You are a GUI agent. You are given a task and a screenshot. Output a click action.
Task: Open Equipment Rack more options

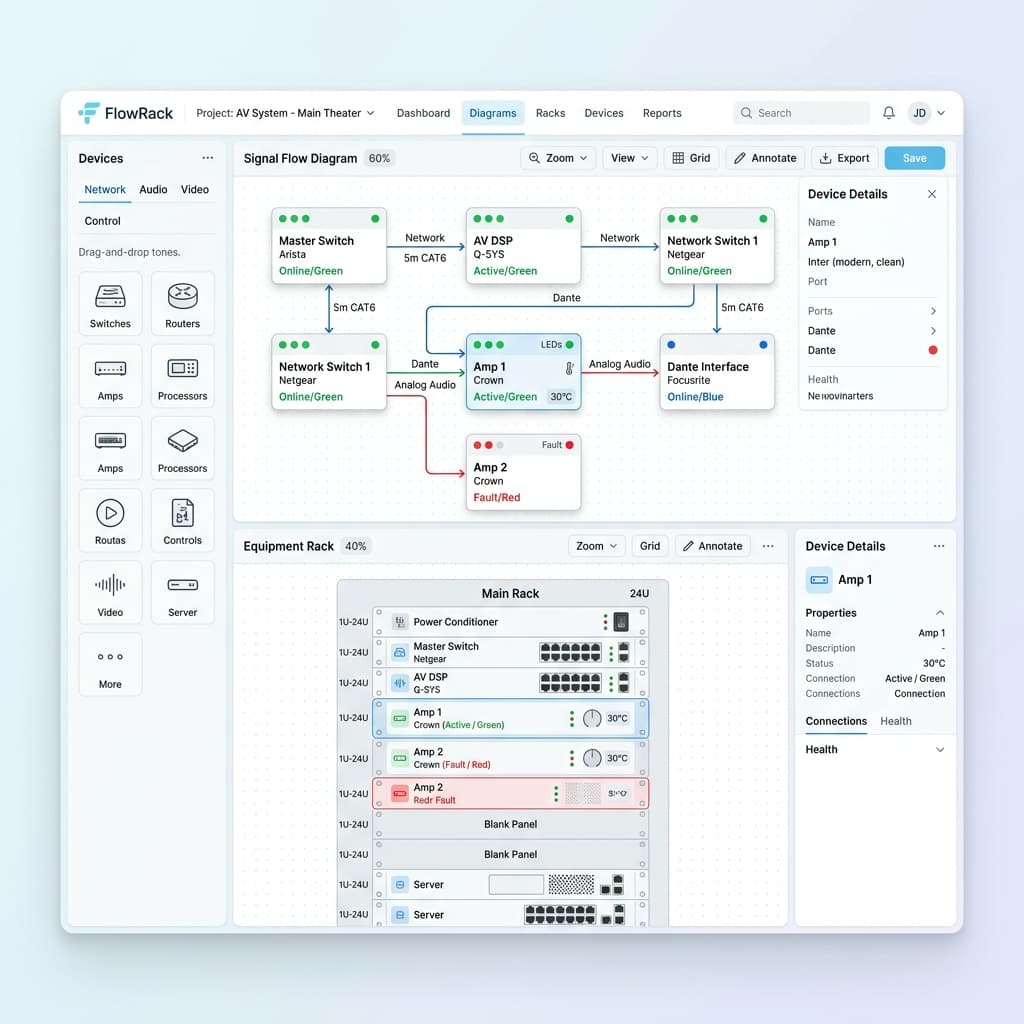click(768, 546)
